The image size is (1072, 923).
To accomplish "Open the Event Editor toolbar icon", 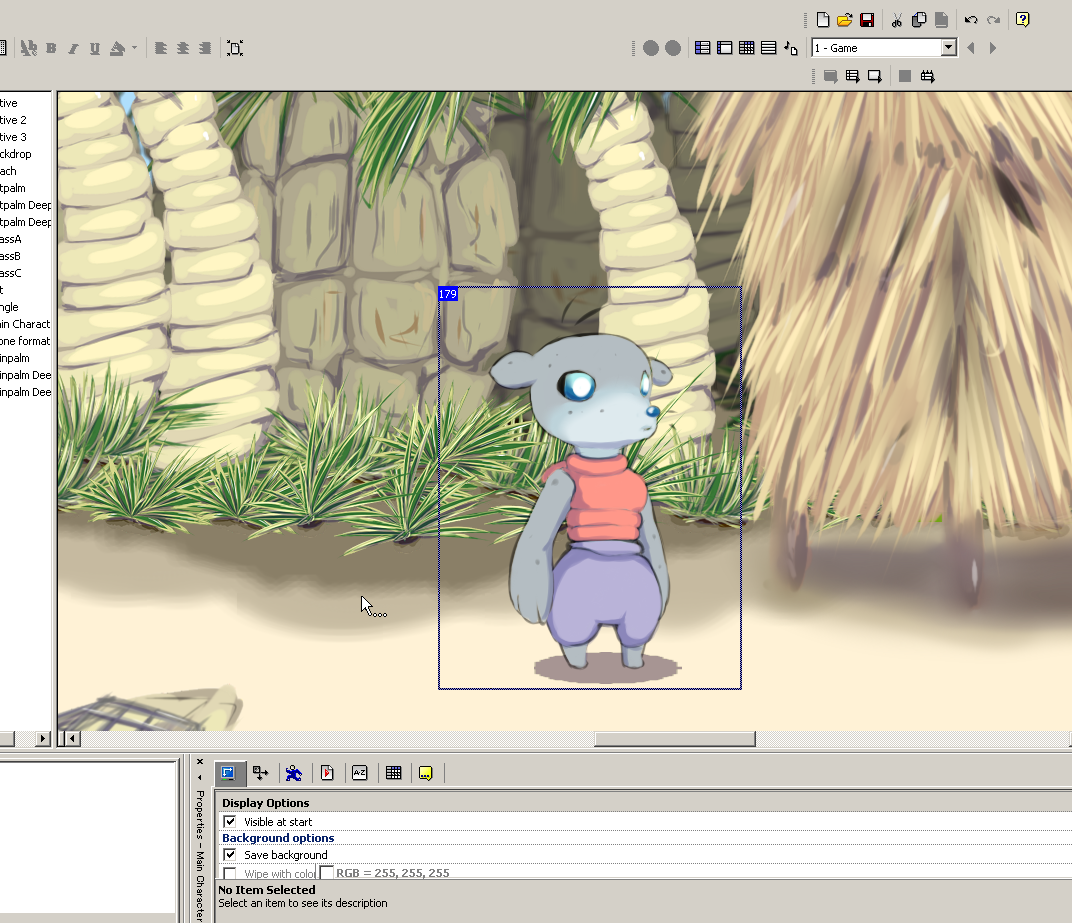I will click(746, 48).
